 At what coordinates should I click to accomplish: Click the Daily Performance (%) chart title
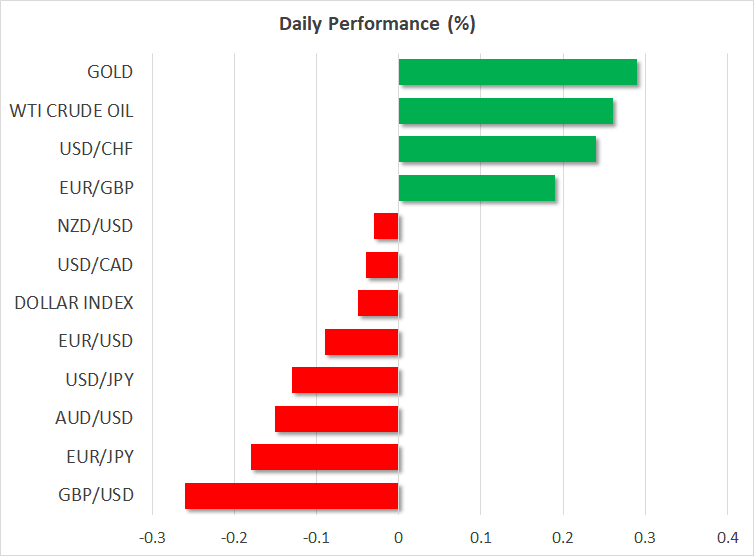tap(376, 24)
